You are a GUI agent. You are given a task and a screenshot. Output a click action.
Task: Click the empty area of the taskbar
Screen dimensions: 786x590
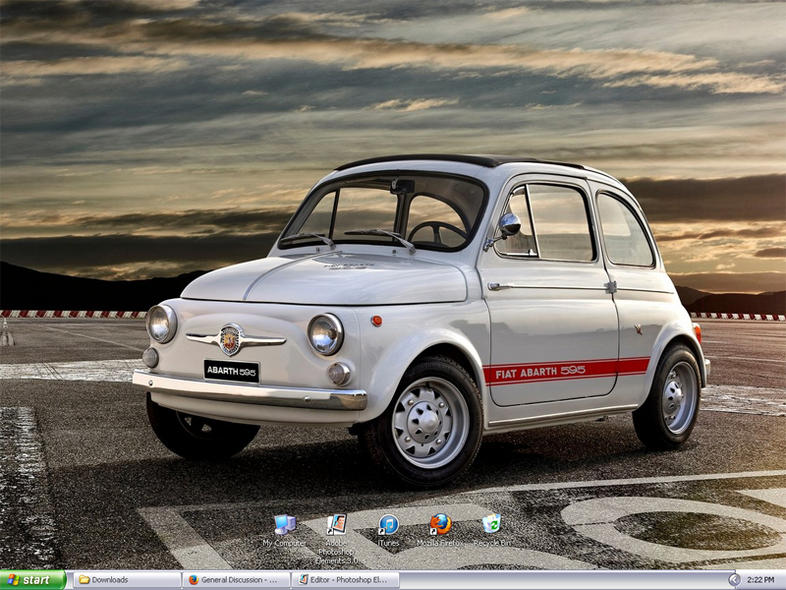[560, 580]
